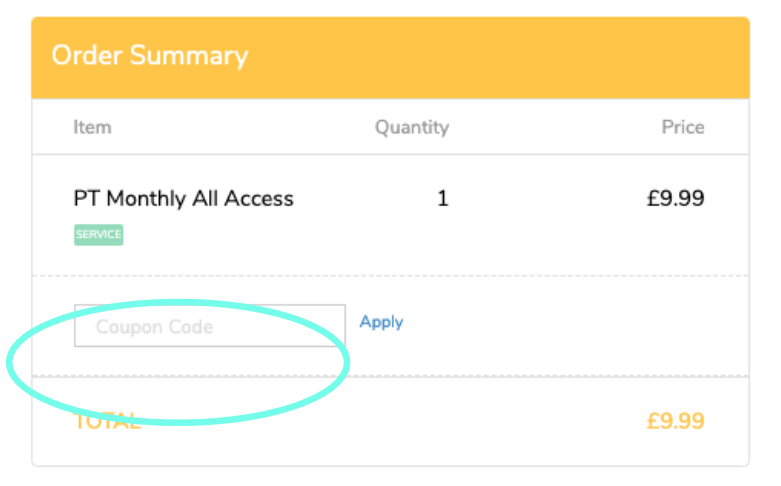781x486 pixels.
Task: Click the orange TOTAL label
Action: [x=107, y=421]
